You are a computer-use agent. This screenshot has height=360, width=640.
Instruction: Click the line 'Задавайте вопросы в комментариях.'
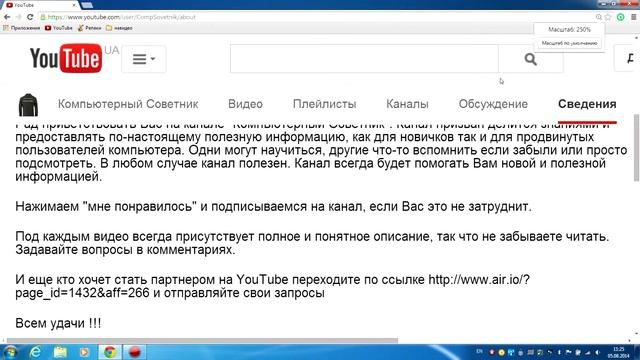pyautogui.click(x=125, y=250)
